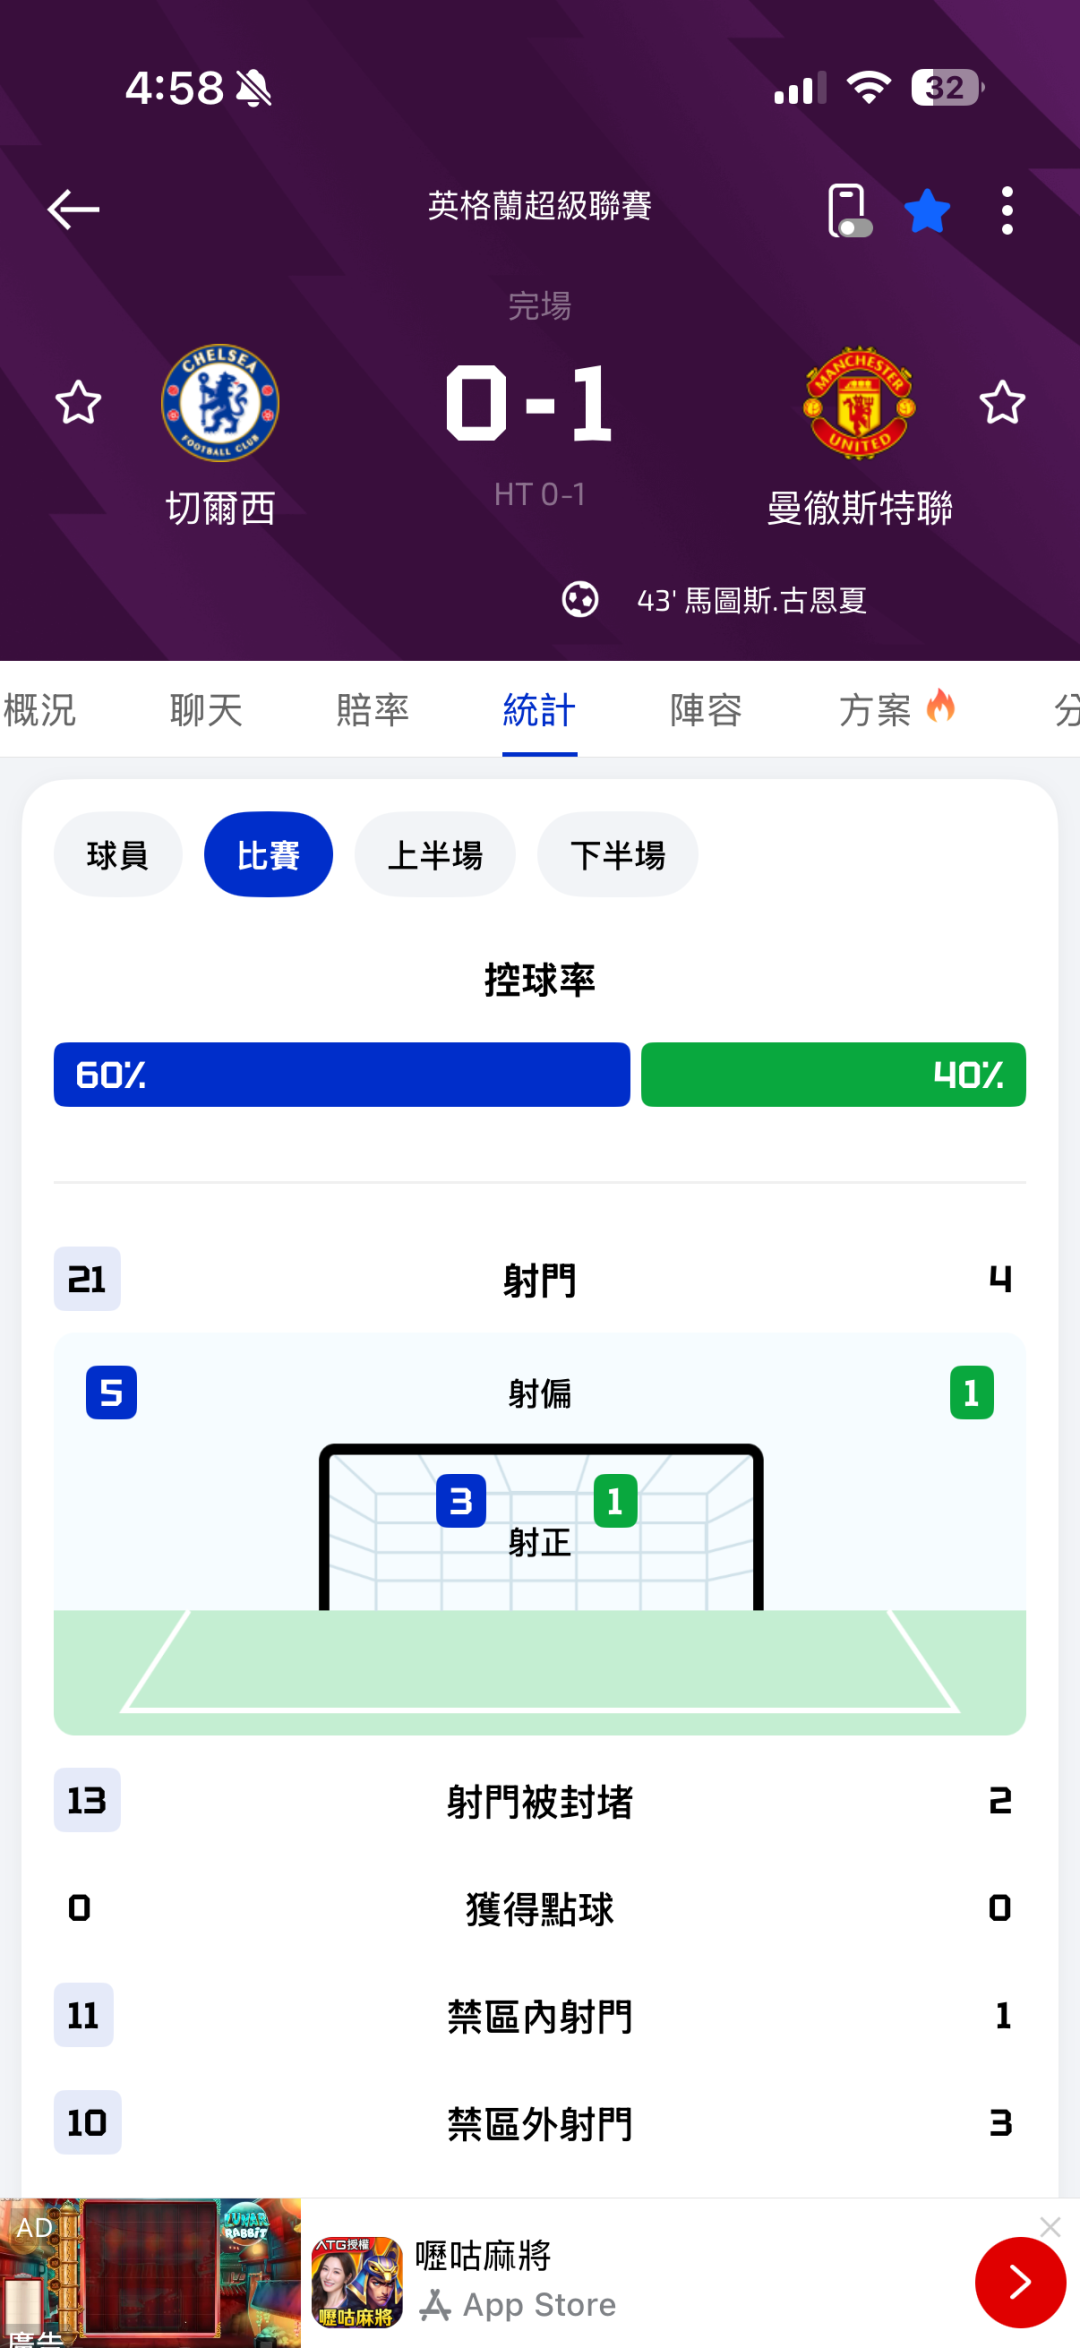Toggle the phone notification switch icon

848,210
